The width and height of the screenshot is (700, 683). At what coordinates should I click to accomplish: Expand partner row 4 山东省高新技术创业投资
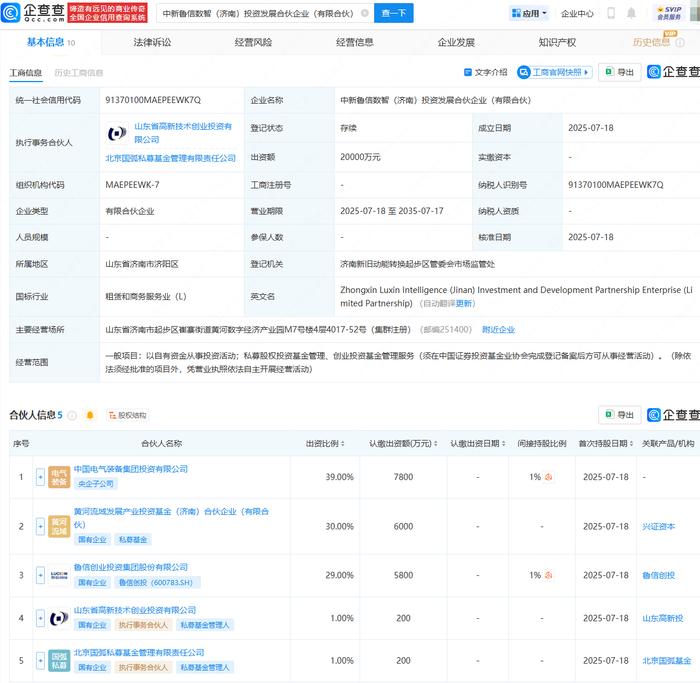pyautogui.click(x=40, y=618)
